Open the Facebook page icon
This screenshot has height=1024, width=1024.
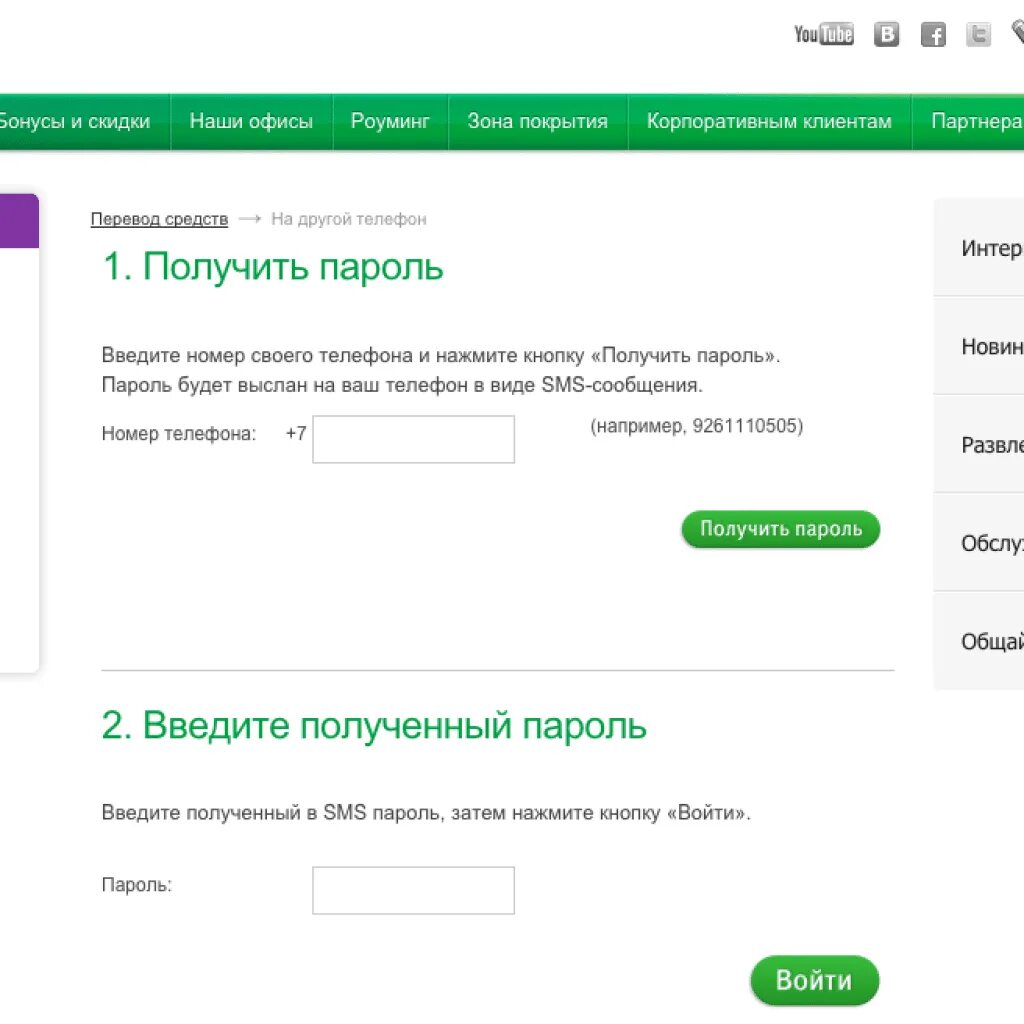coord(933,33)
